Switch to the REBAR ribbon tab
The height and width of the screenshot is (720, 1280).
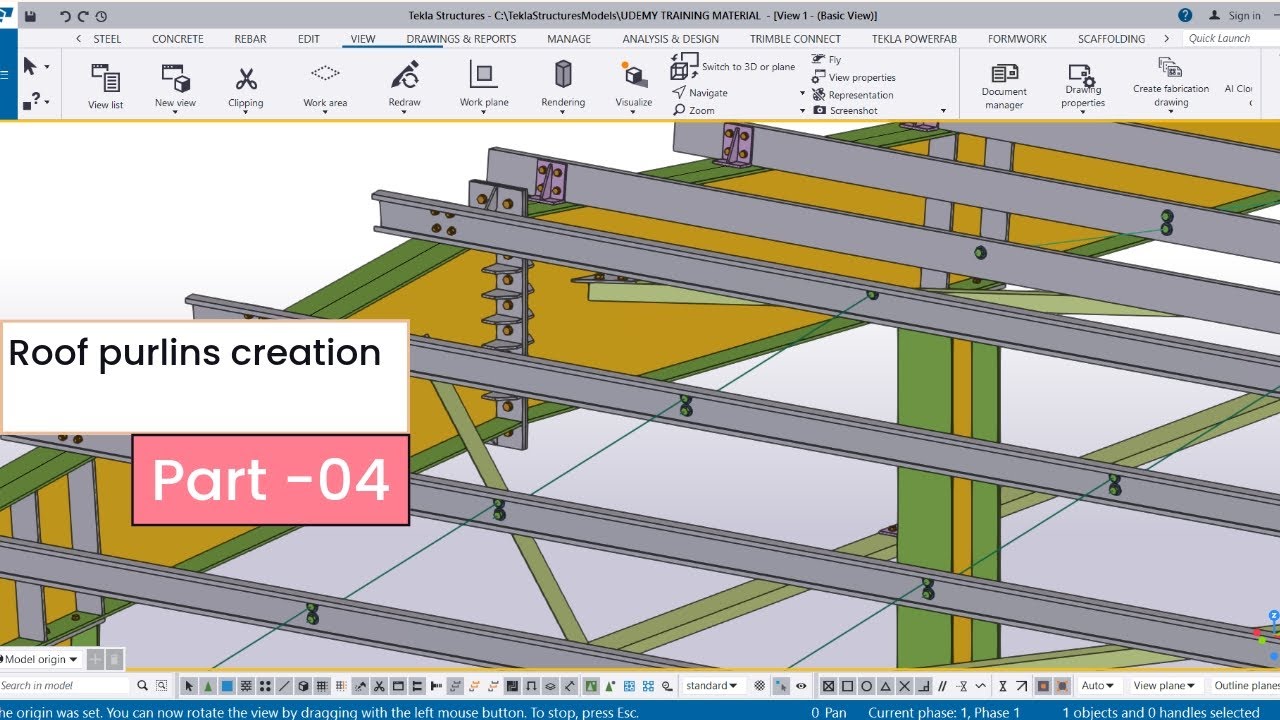(x=250, y=39)
